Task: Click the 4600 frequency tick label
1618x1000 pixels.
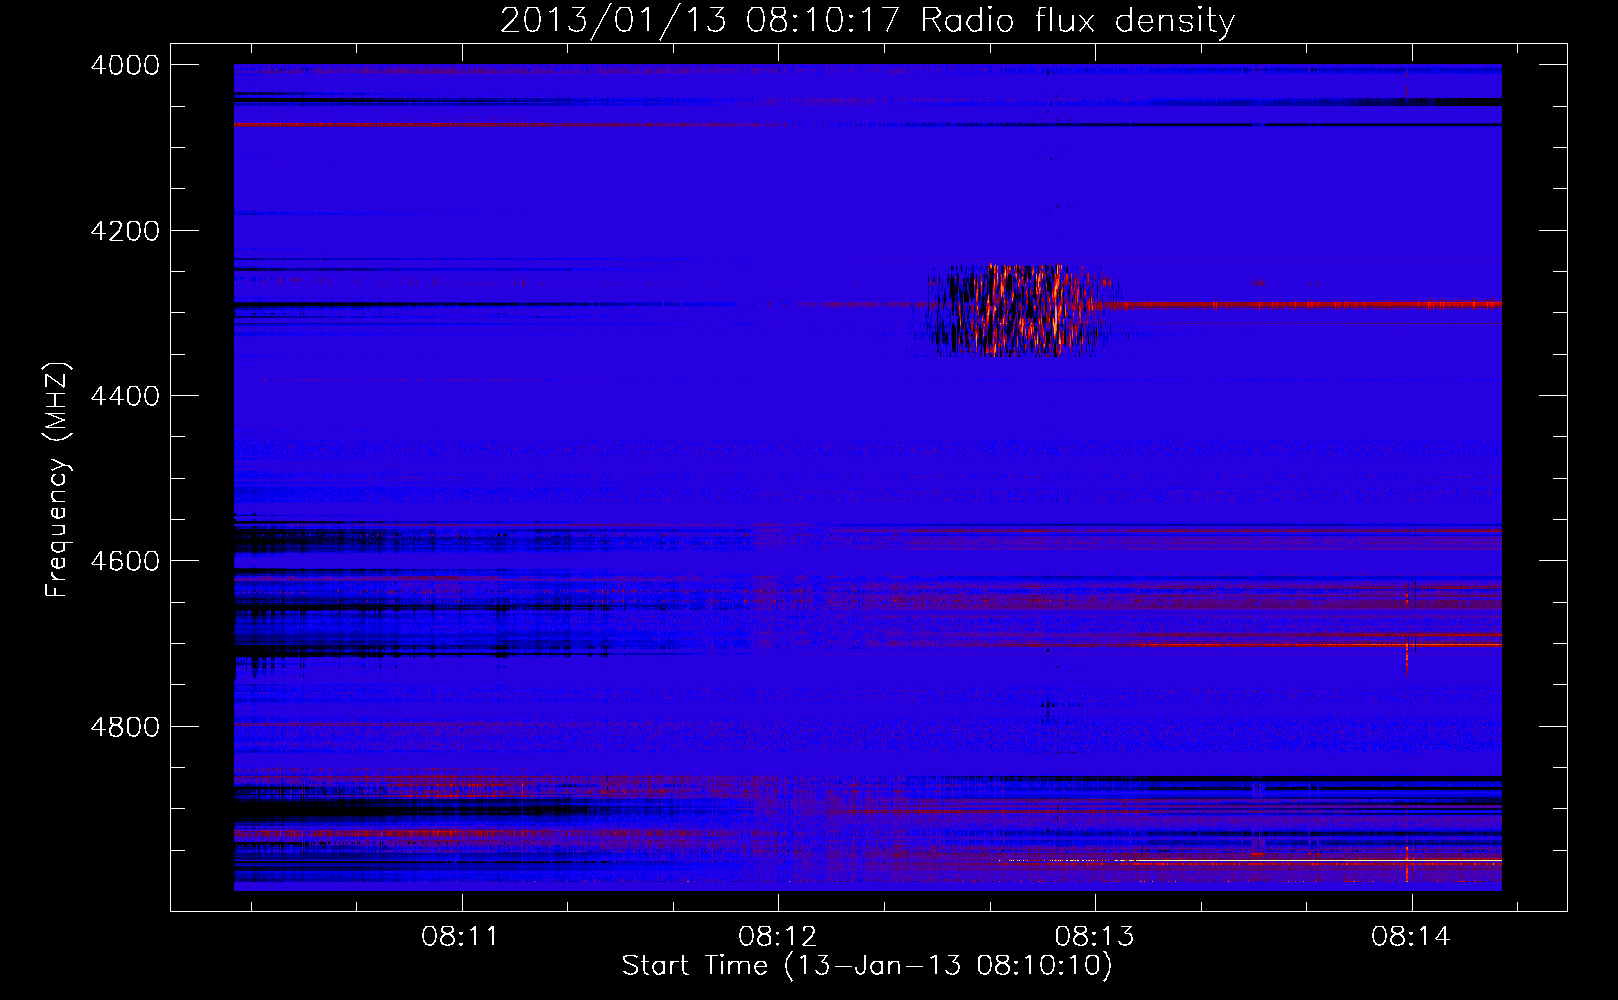Action: pos(125,561)
